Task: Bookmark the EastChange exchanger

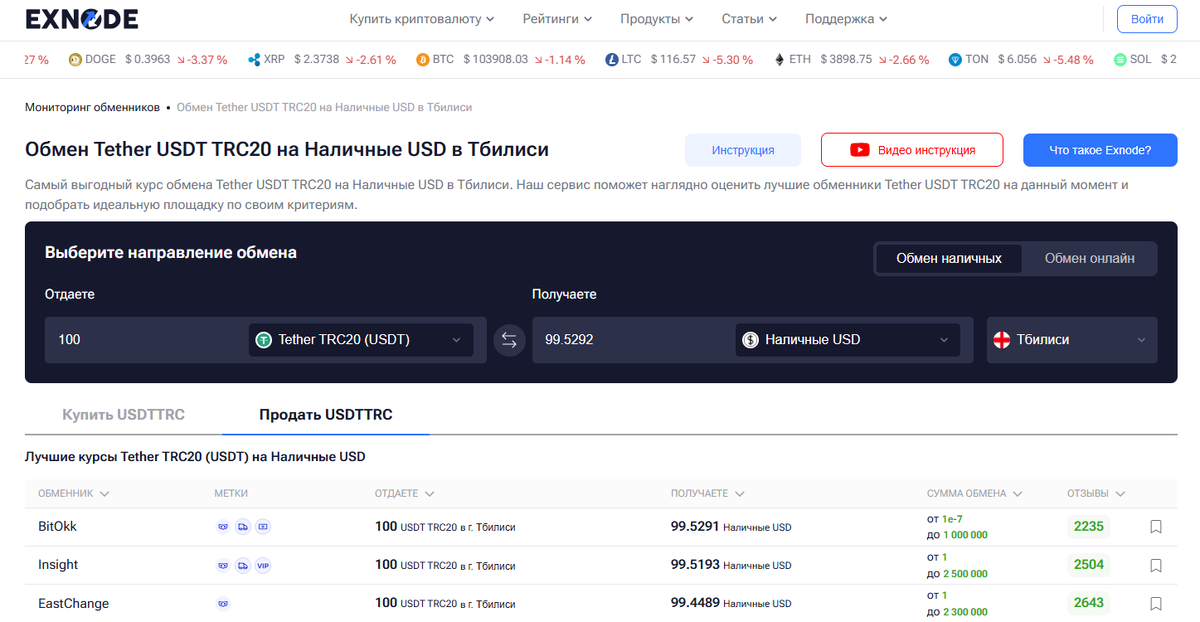Action: click(1155, 603)
